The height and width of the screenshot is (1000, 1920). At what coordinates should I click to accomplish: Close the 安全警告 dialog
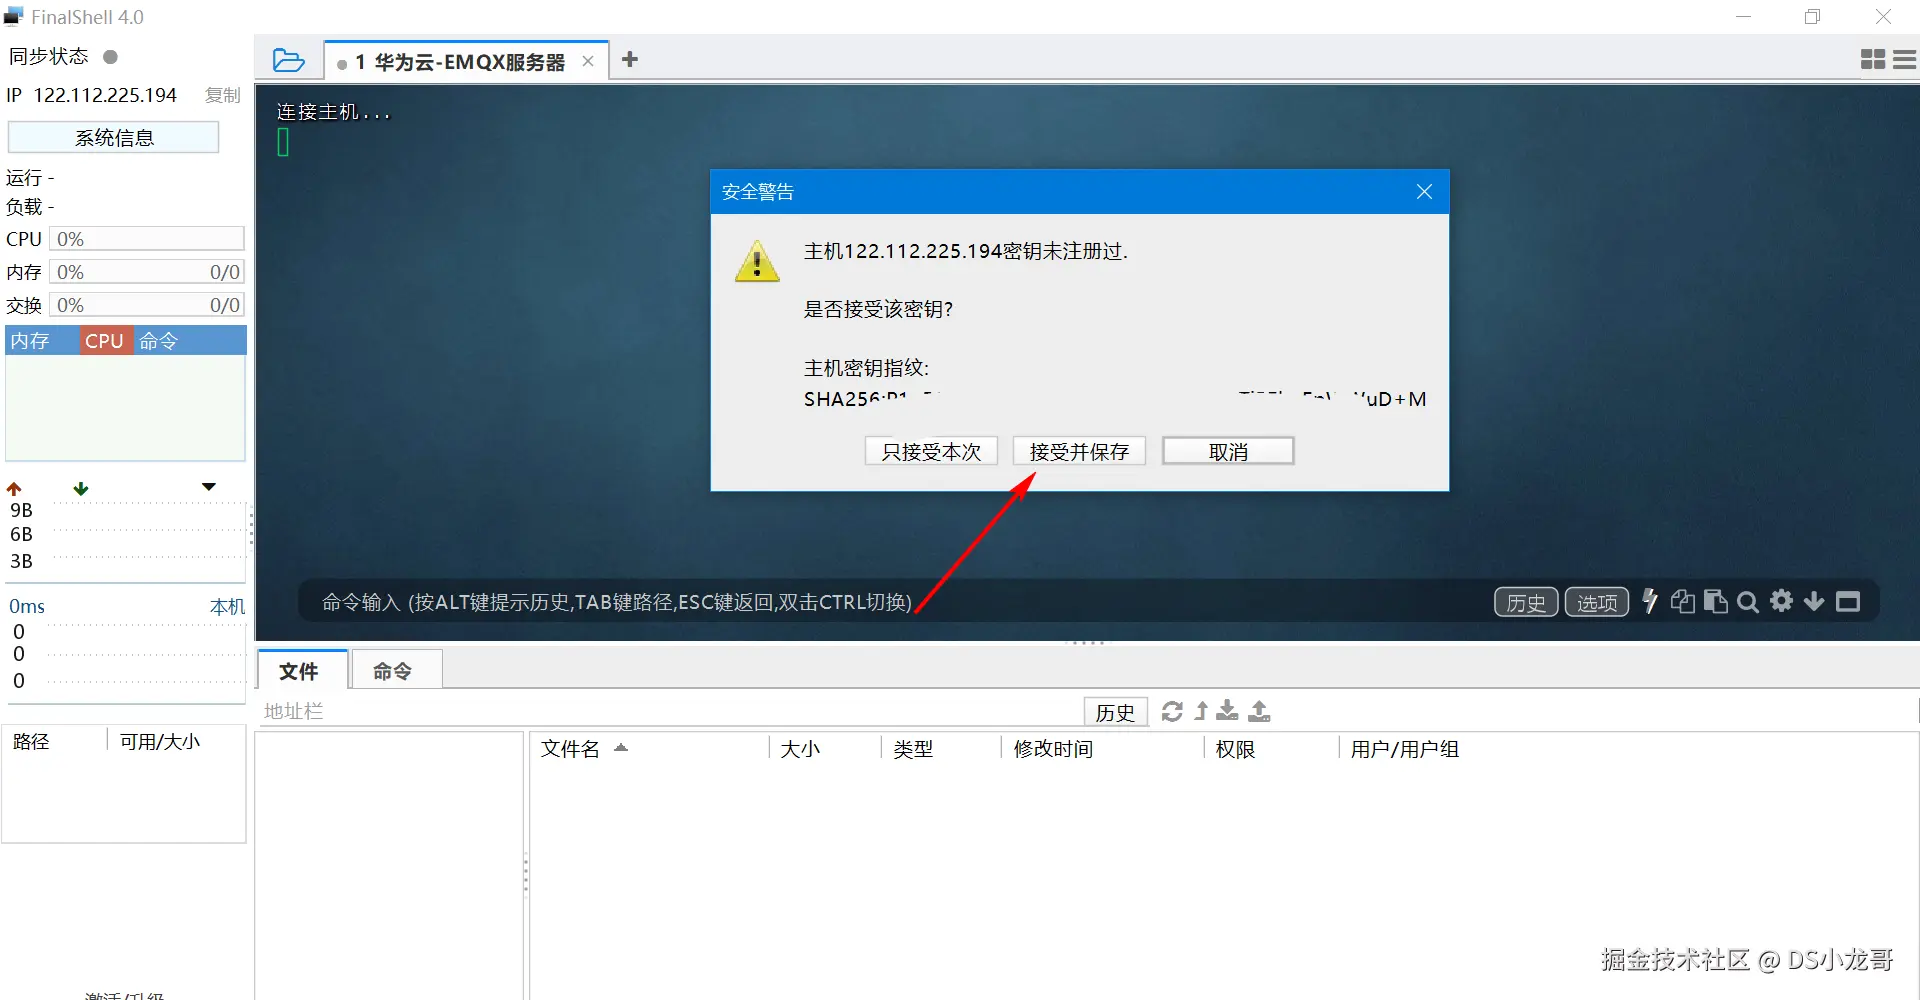1424,191
